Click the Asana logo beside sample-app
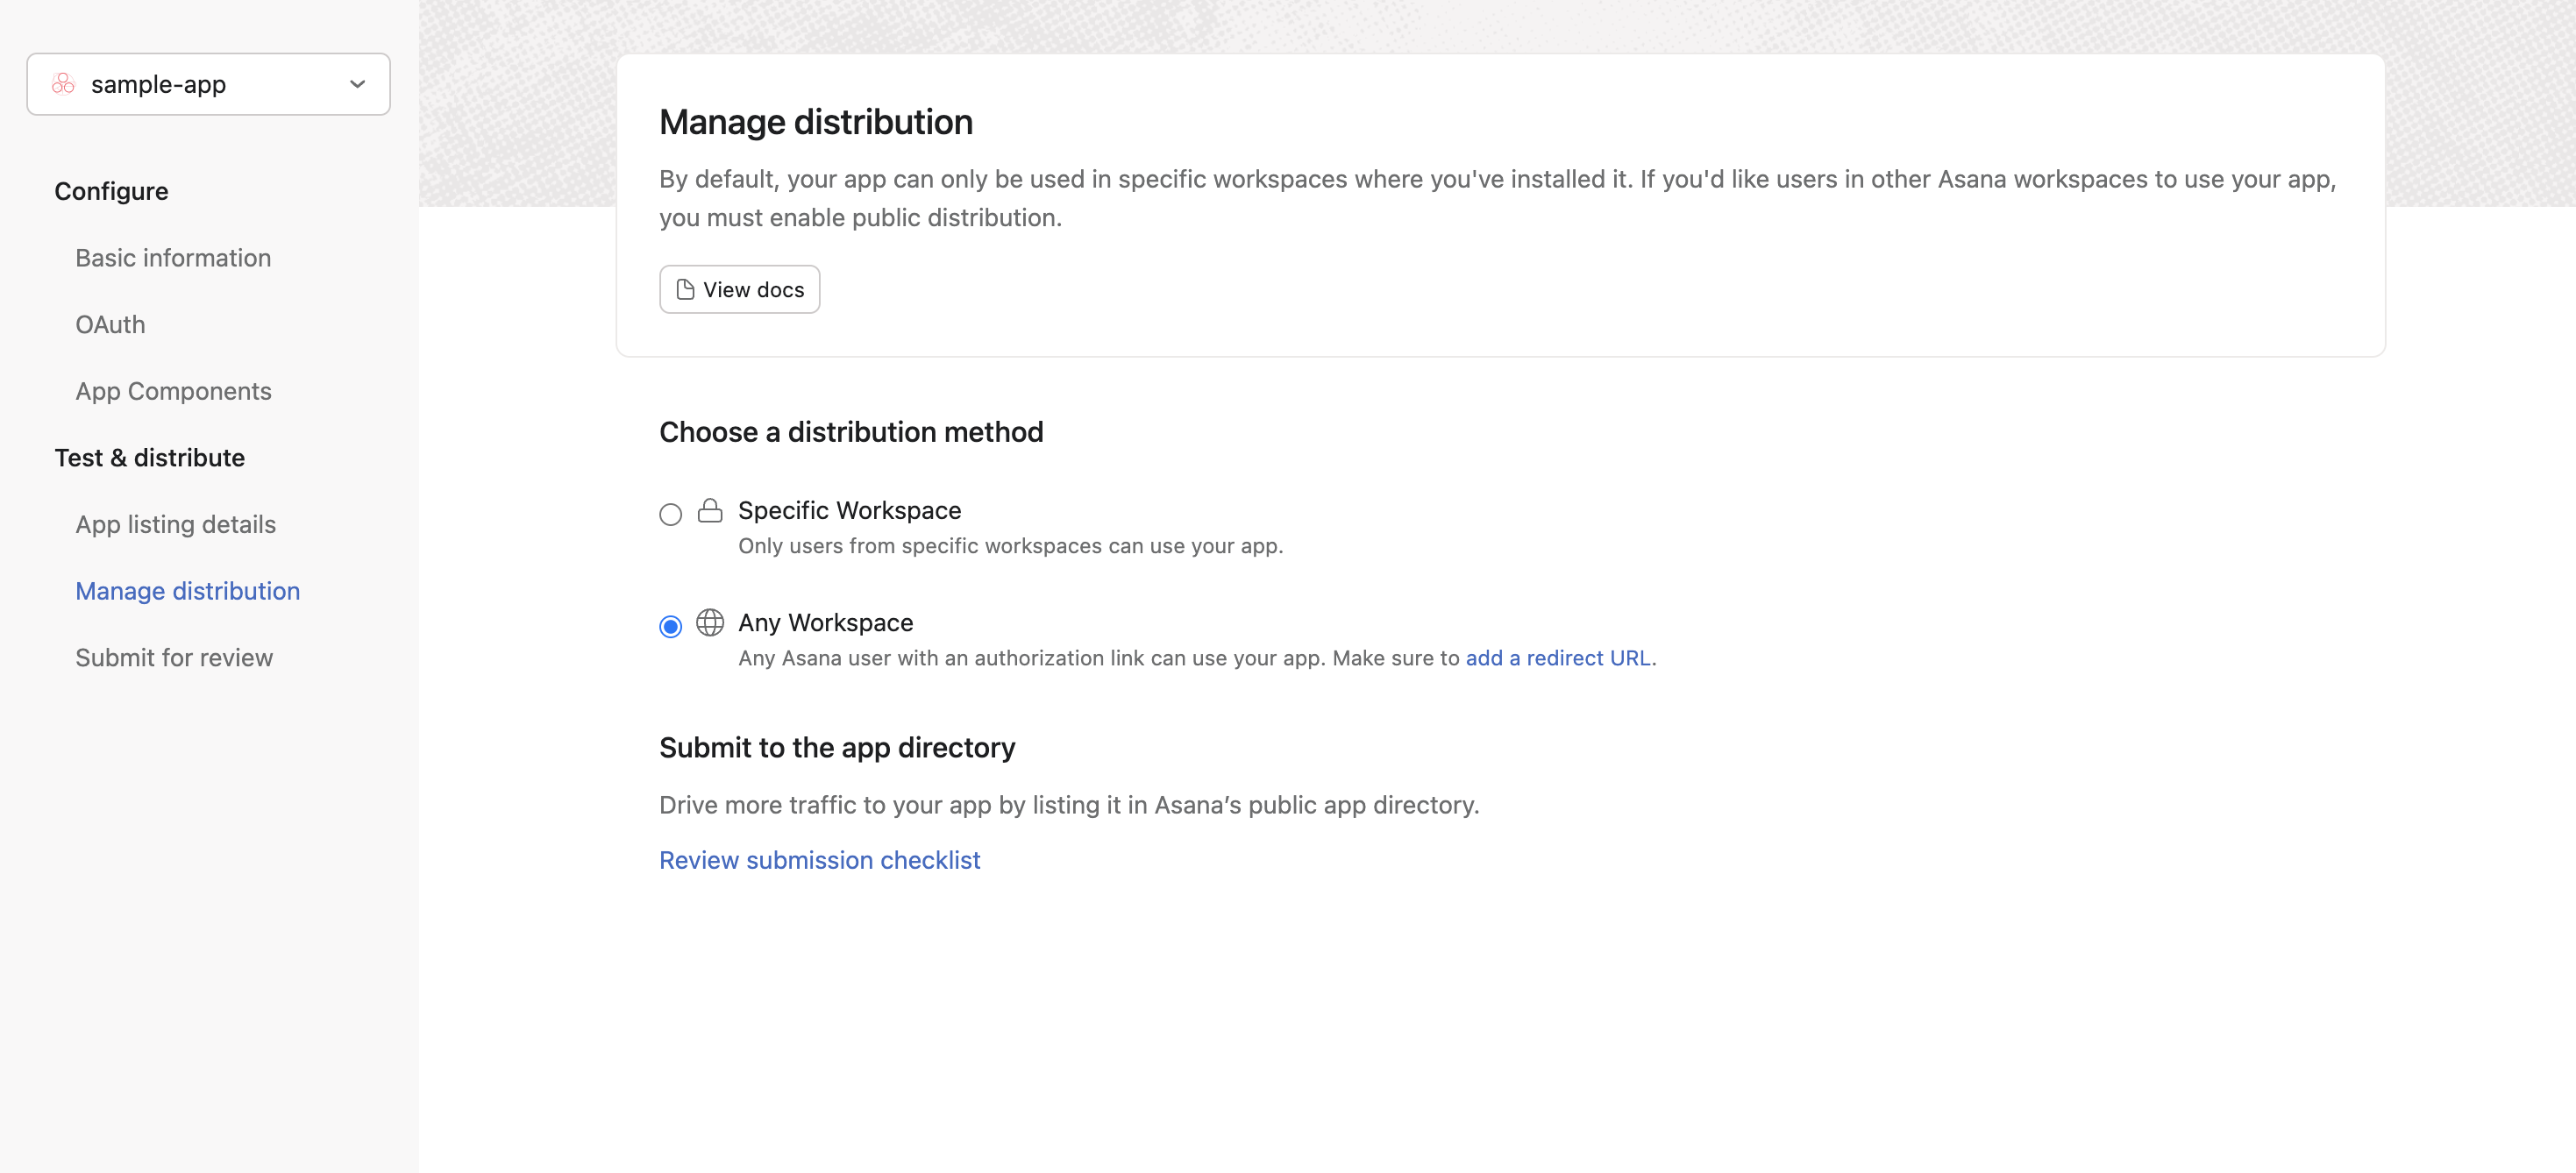2576x1173 pixels. click(x=63, y=84)
